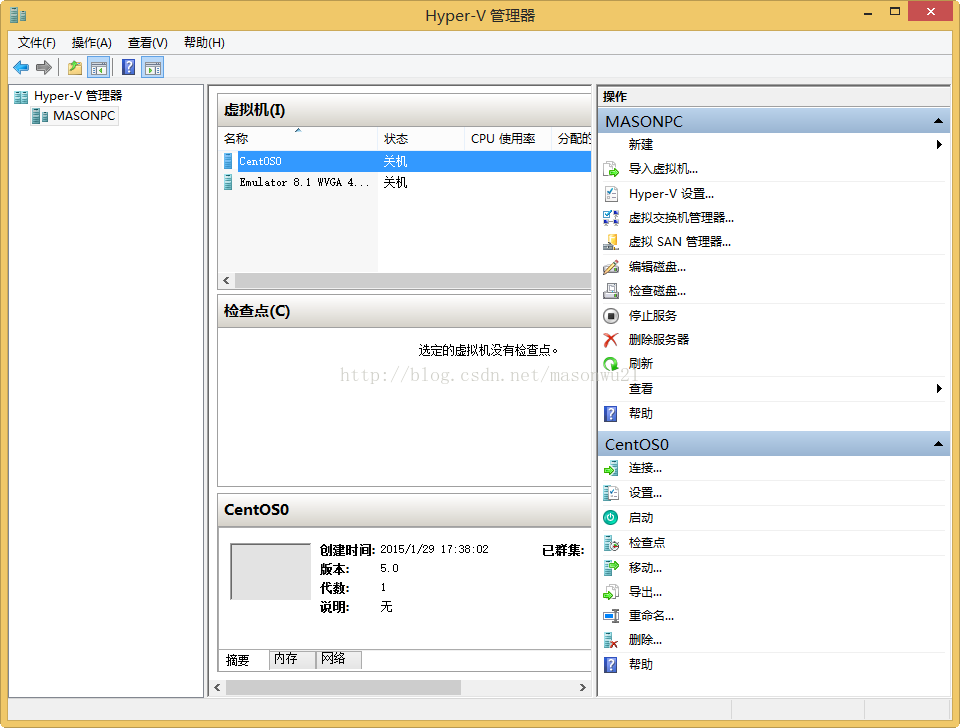The width and height of the screenshot is (960, 728).
Task: Click the VM list horizontal scrollbar track
Action: (413, 280)
